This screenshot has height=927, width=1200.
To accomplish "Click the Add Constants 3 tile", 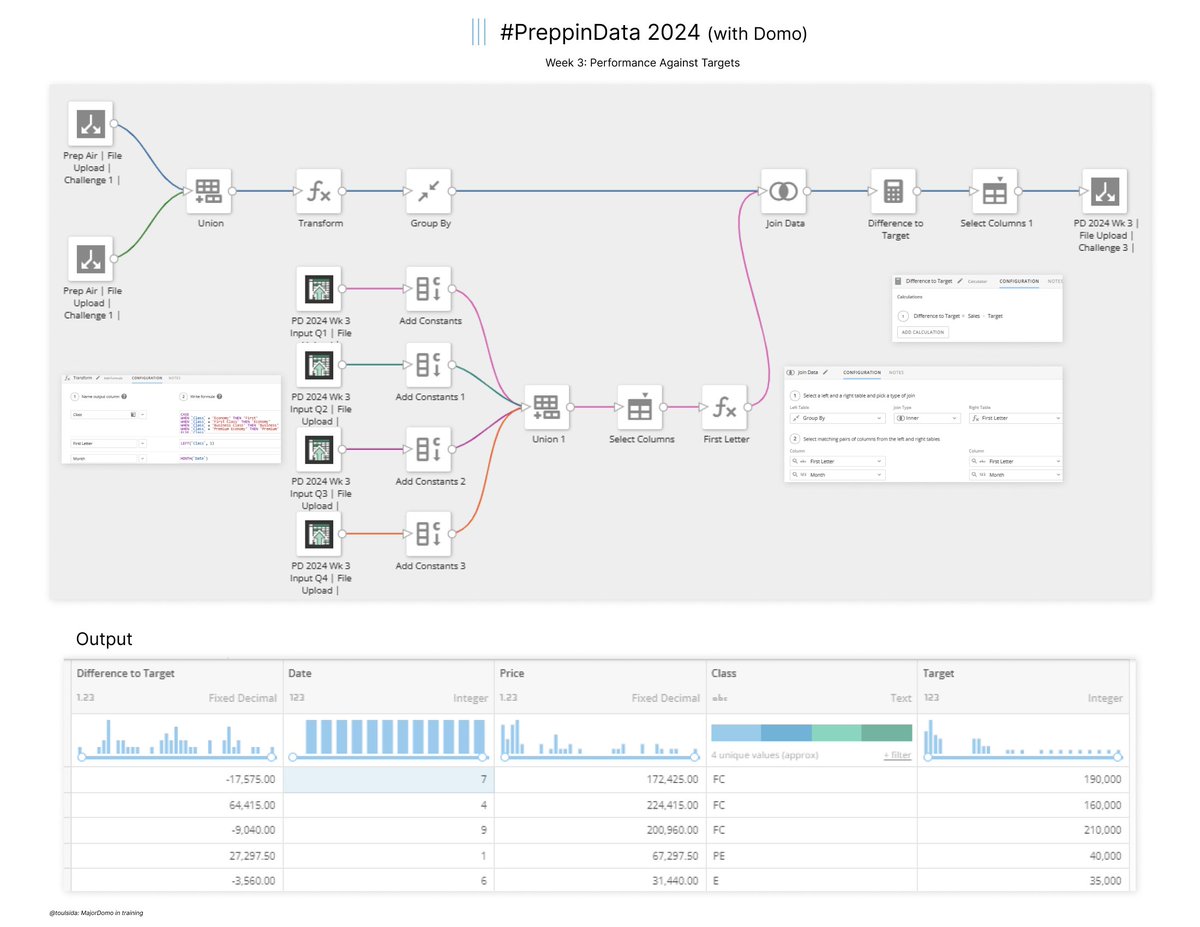I will 429,534.
